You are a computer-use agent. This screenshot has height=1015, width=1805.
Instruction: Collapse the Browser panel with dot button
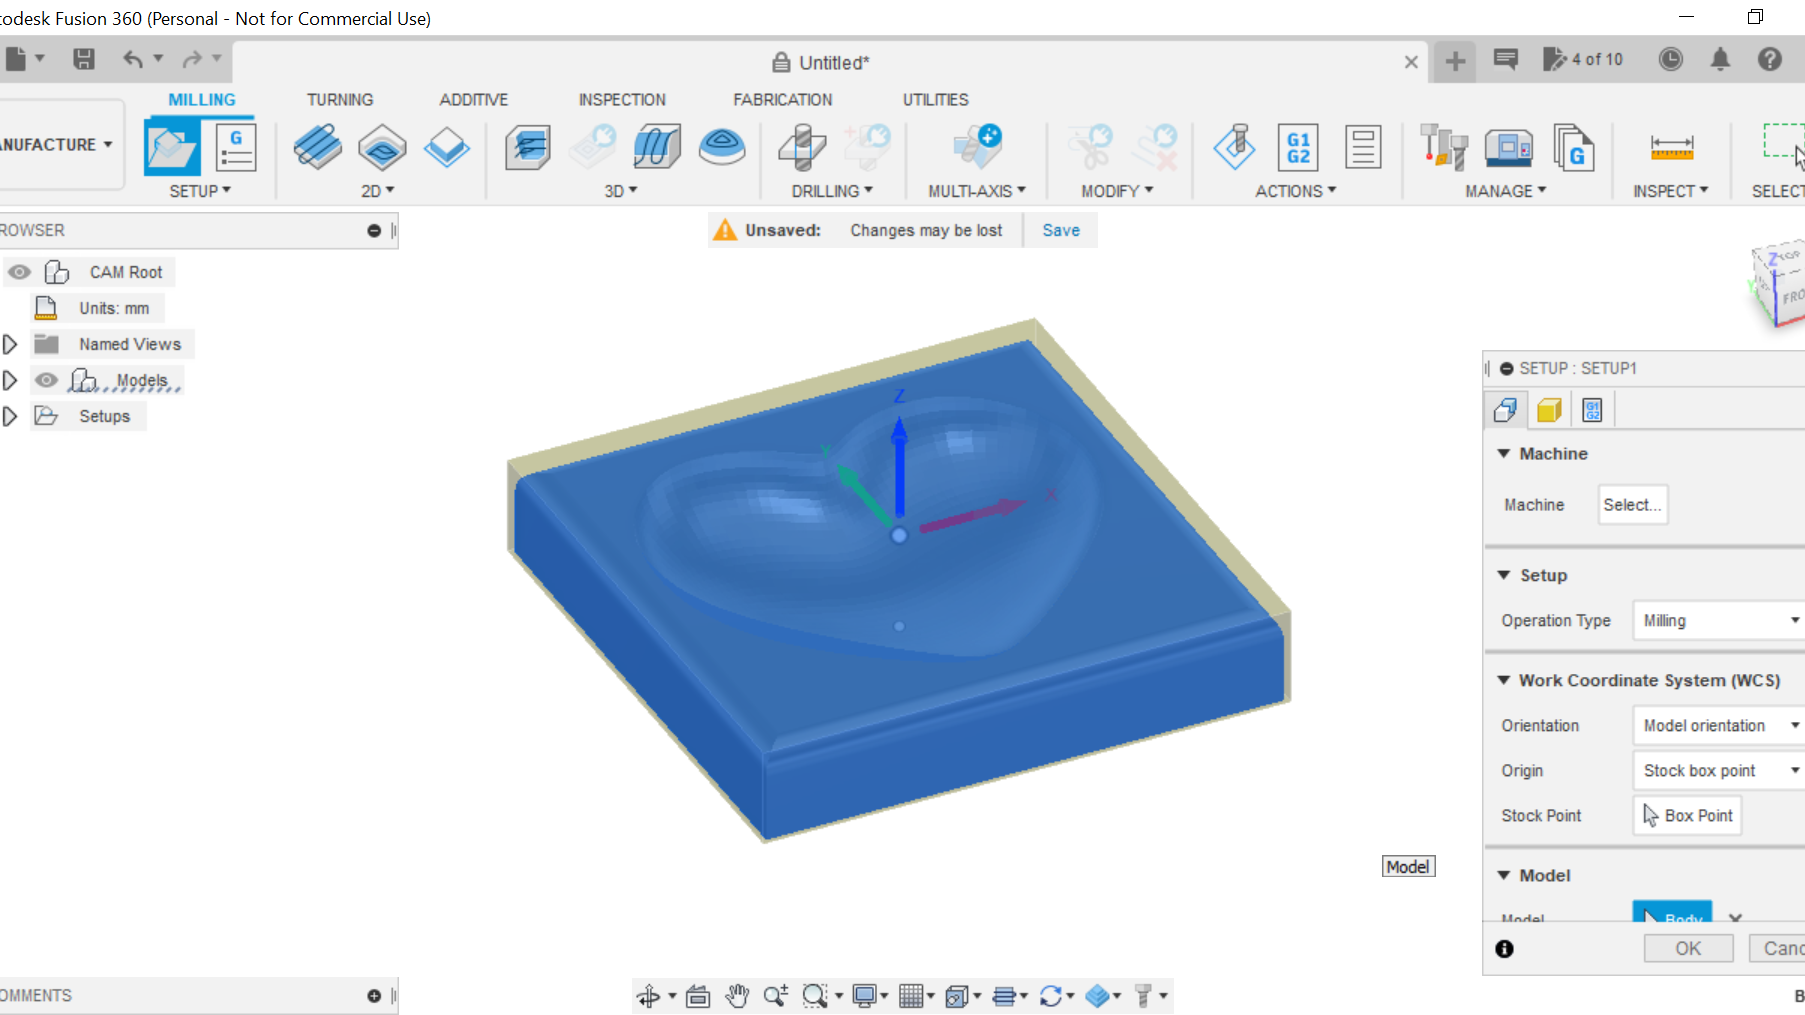(374, 231)
